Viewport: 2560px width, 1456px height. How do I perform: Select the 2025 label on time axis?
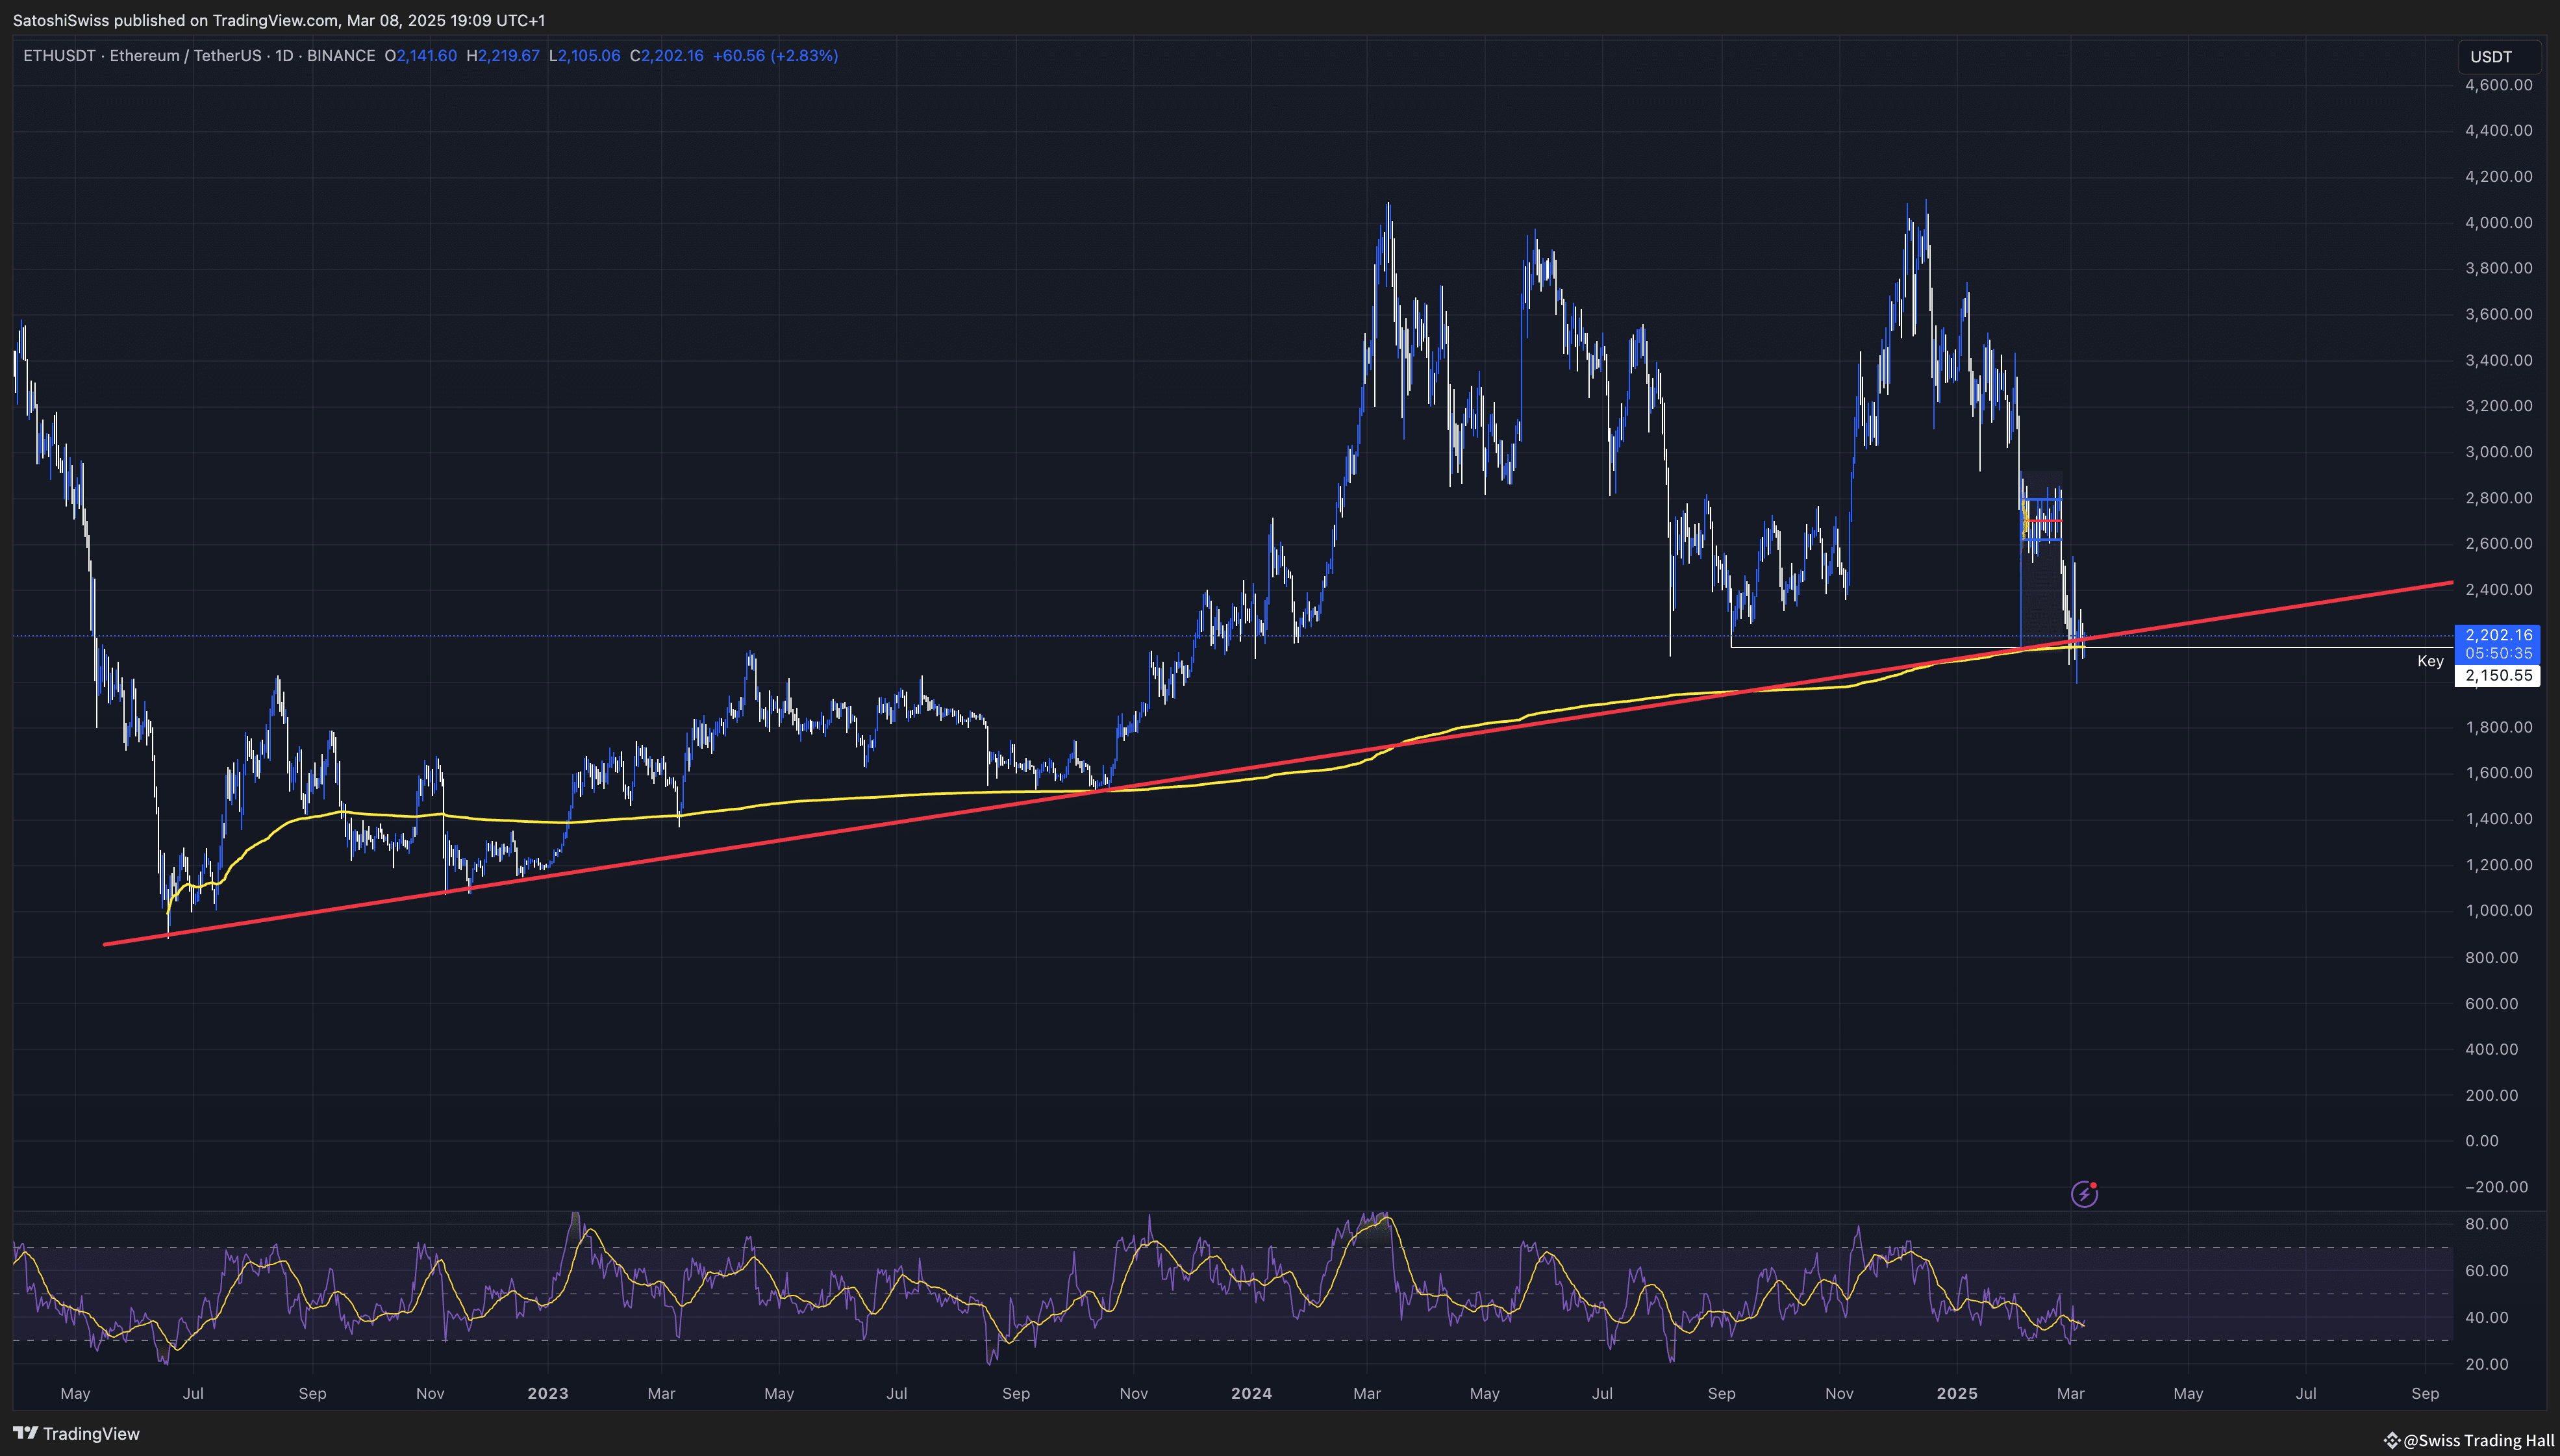[1956, 1393]
